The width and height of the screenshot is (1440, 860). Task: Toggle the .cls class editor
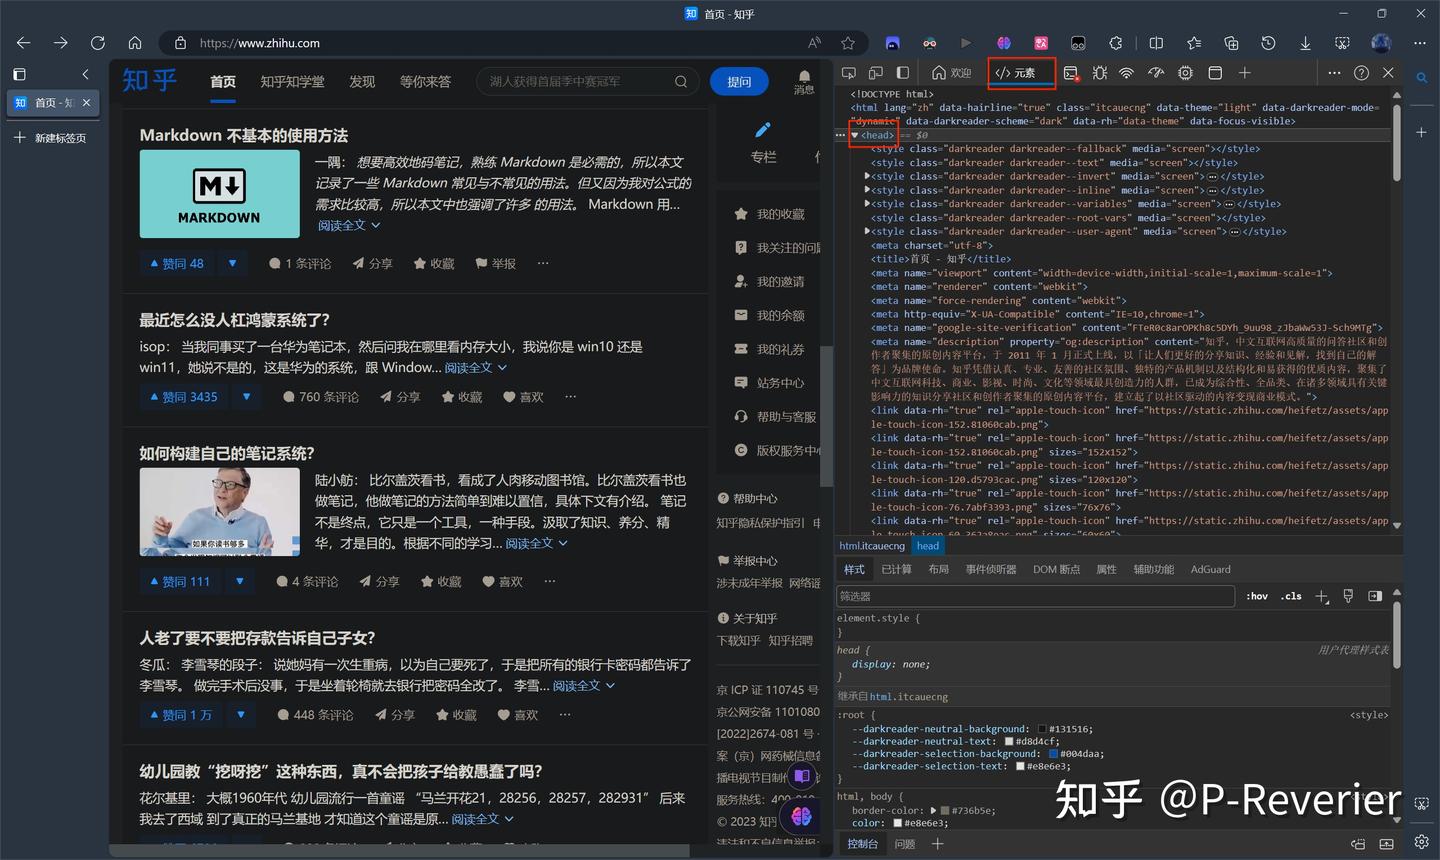click(x=1291, y=595)
